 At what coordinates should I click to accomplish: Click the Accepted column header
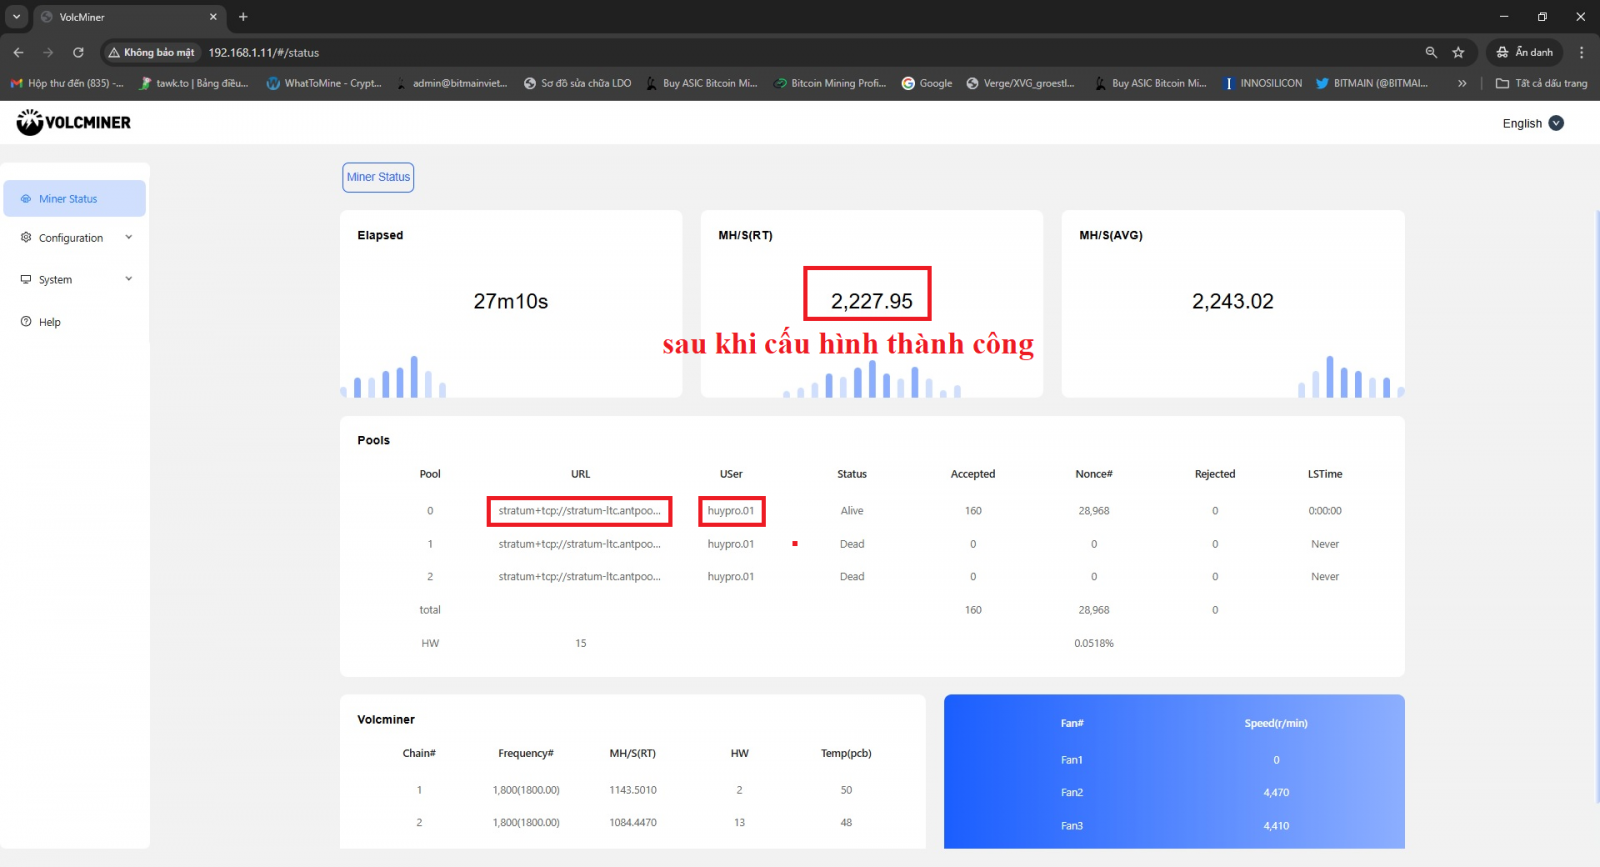pos(973,474)
